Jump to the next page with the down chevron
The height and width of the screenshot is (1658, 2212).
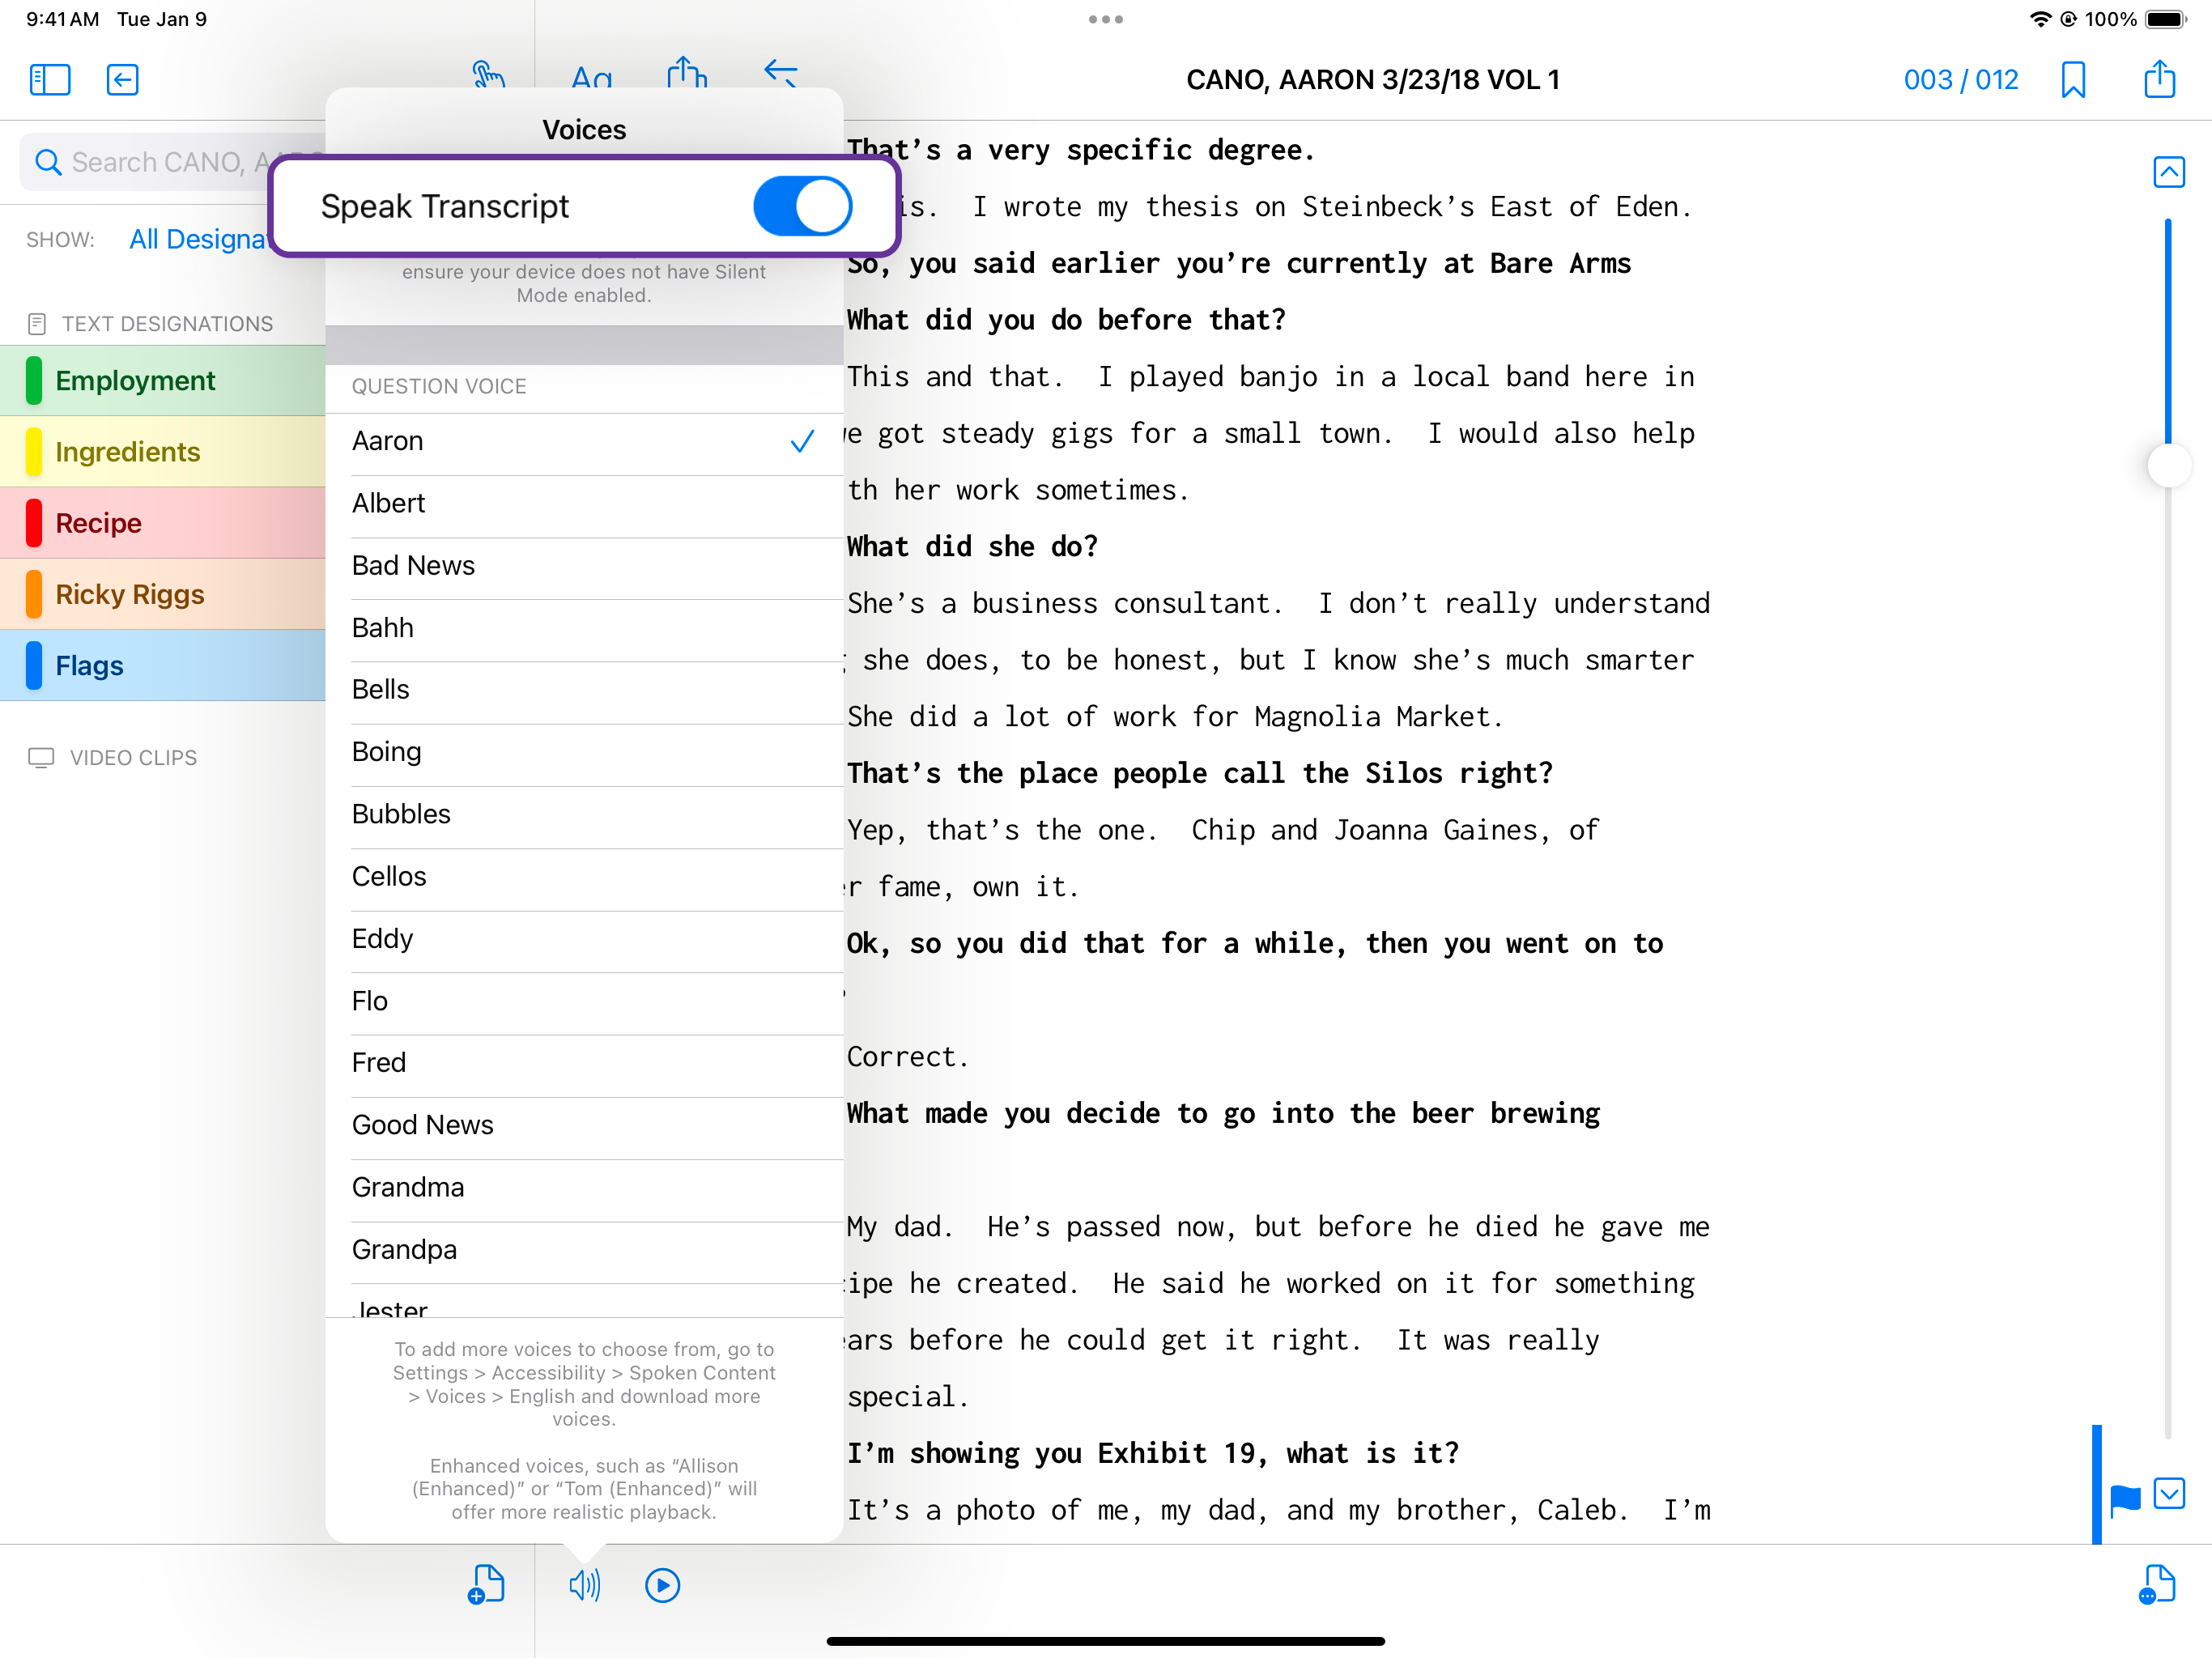click(x=2168, y=1494)
